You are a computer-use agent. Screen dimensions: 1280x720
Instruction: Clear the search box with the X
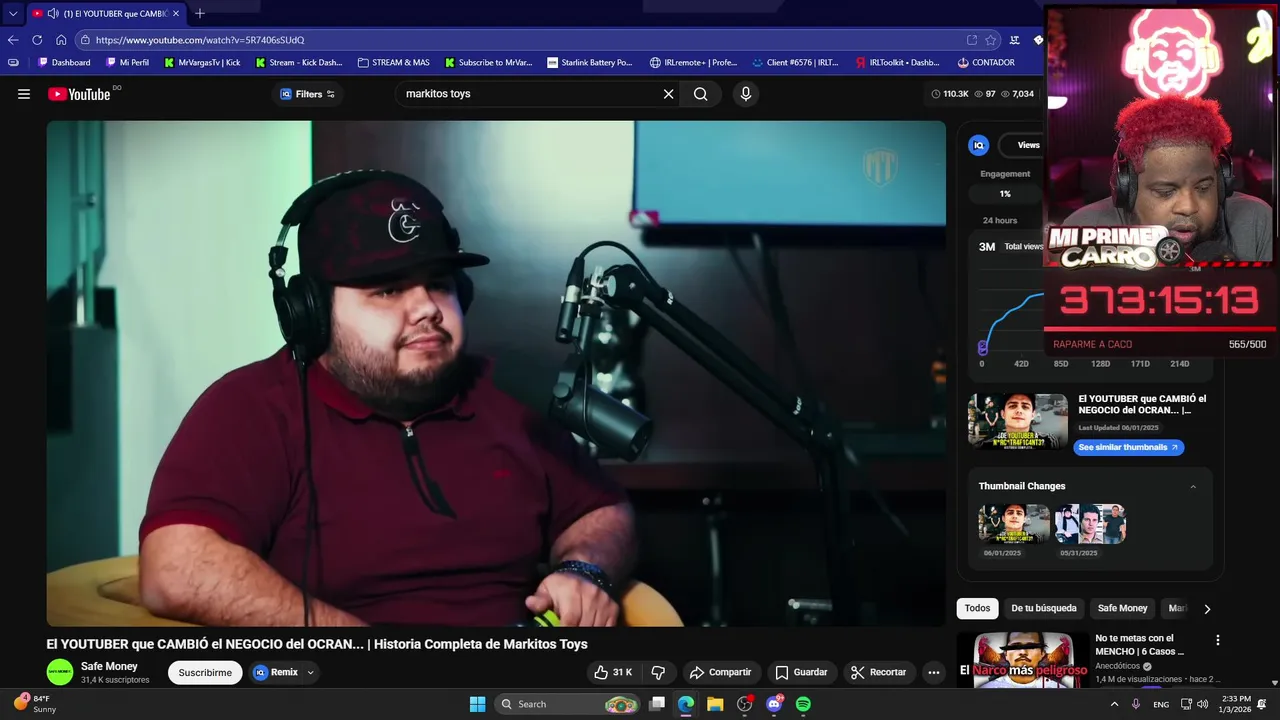click(668, 94)
